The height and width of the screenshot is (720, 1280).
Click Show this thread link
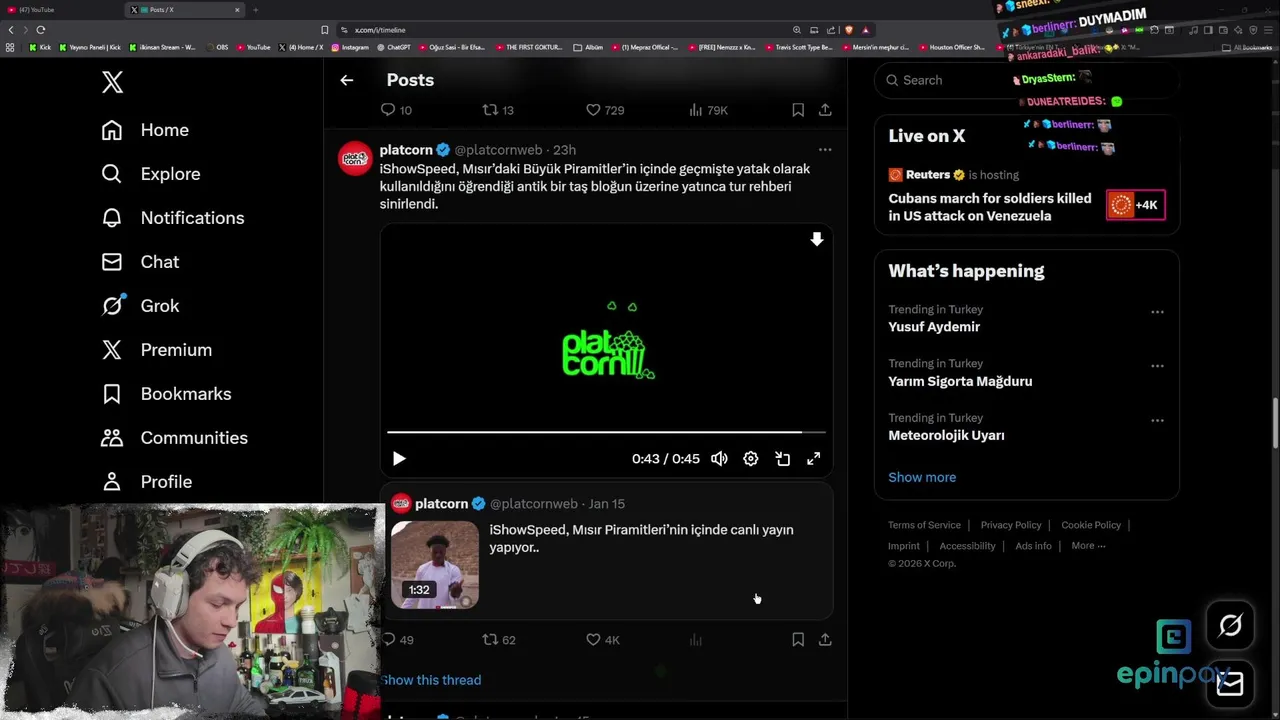tap(431, 680)
